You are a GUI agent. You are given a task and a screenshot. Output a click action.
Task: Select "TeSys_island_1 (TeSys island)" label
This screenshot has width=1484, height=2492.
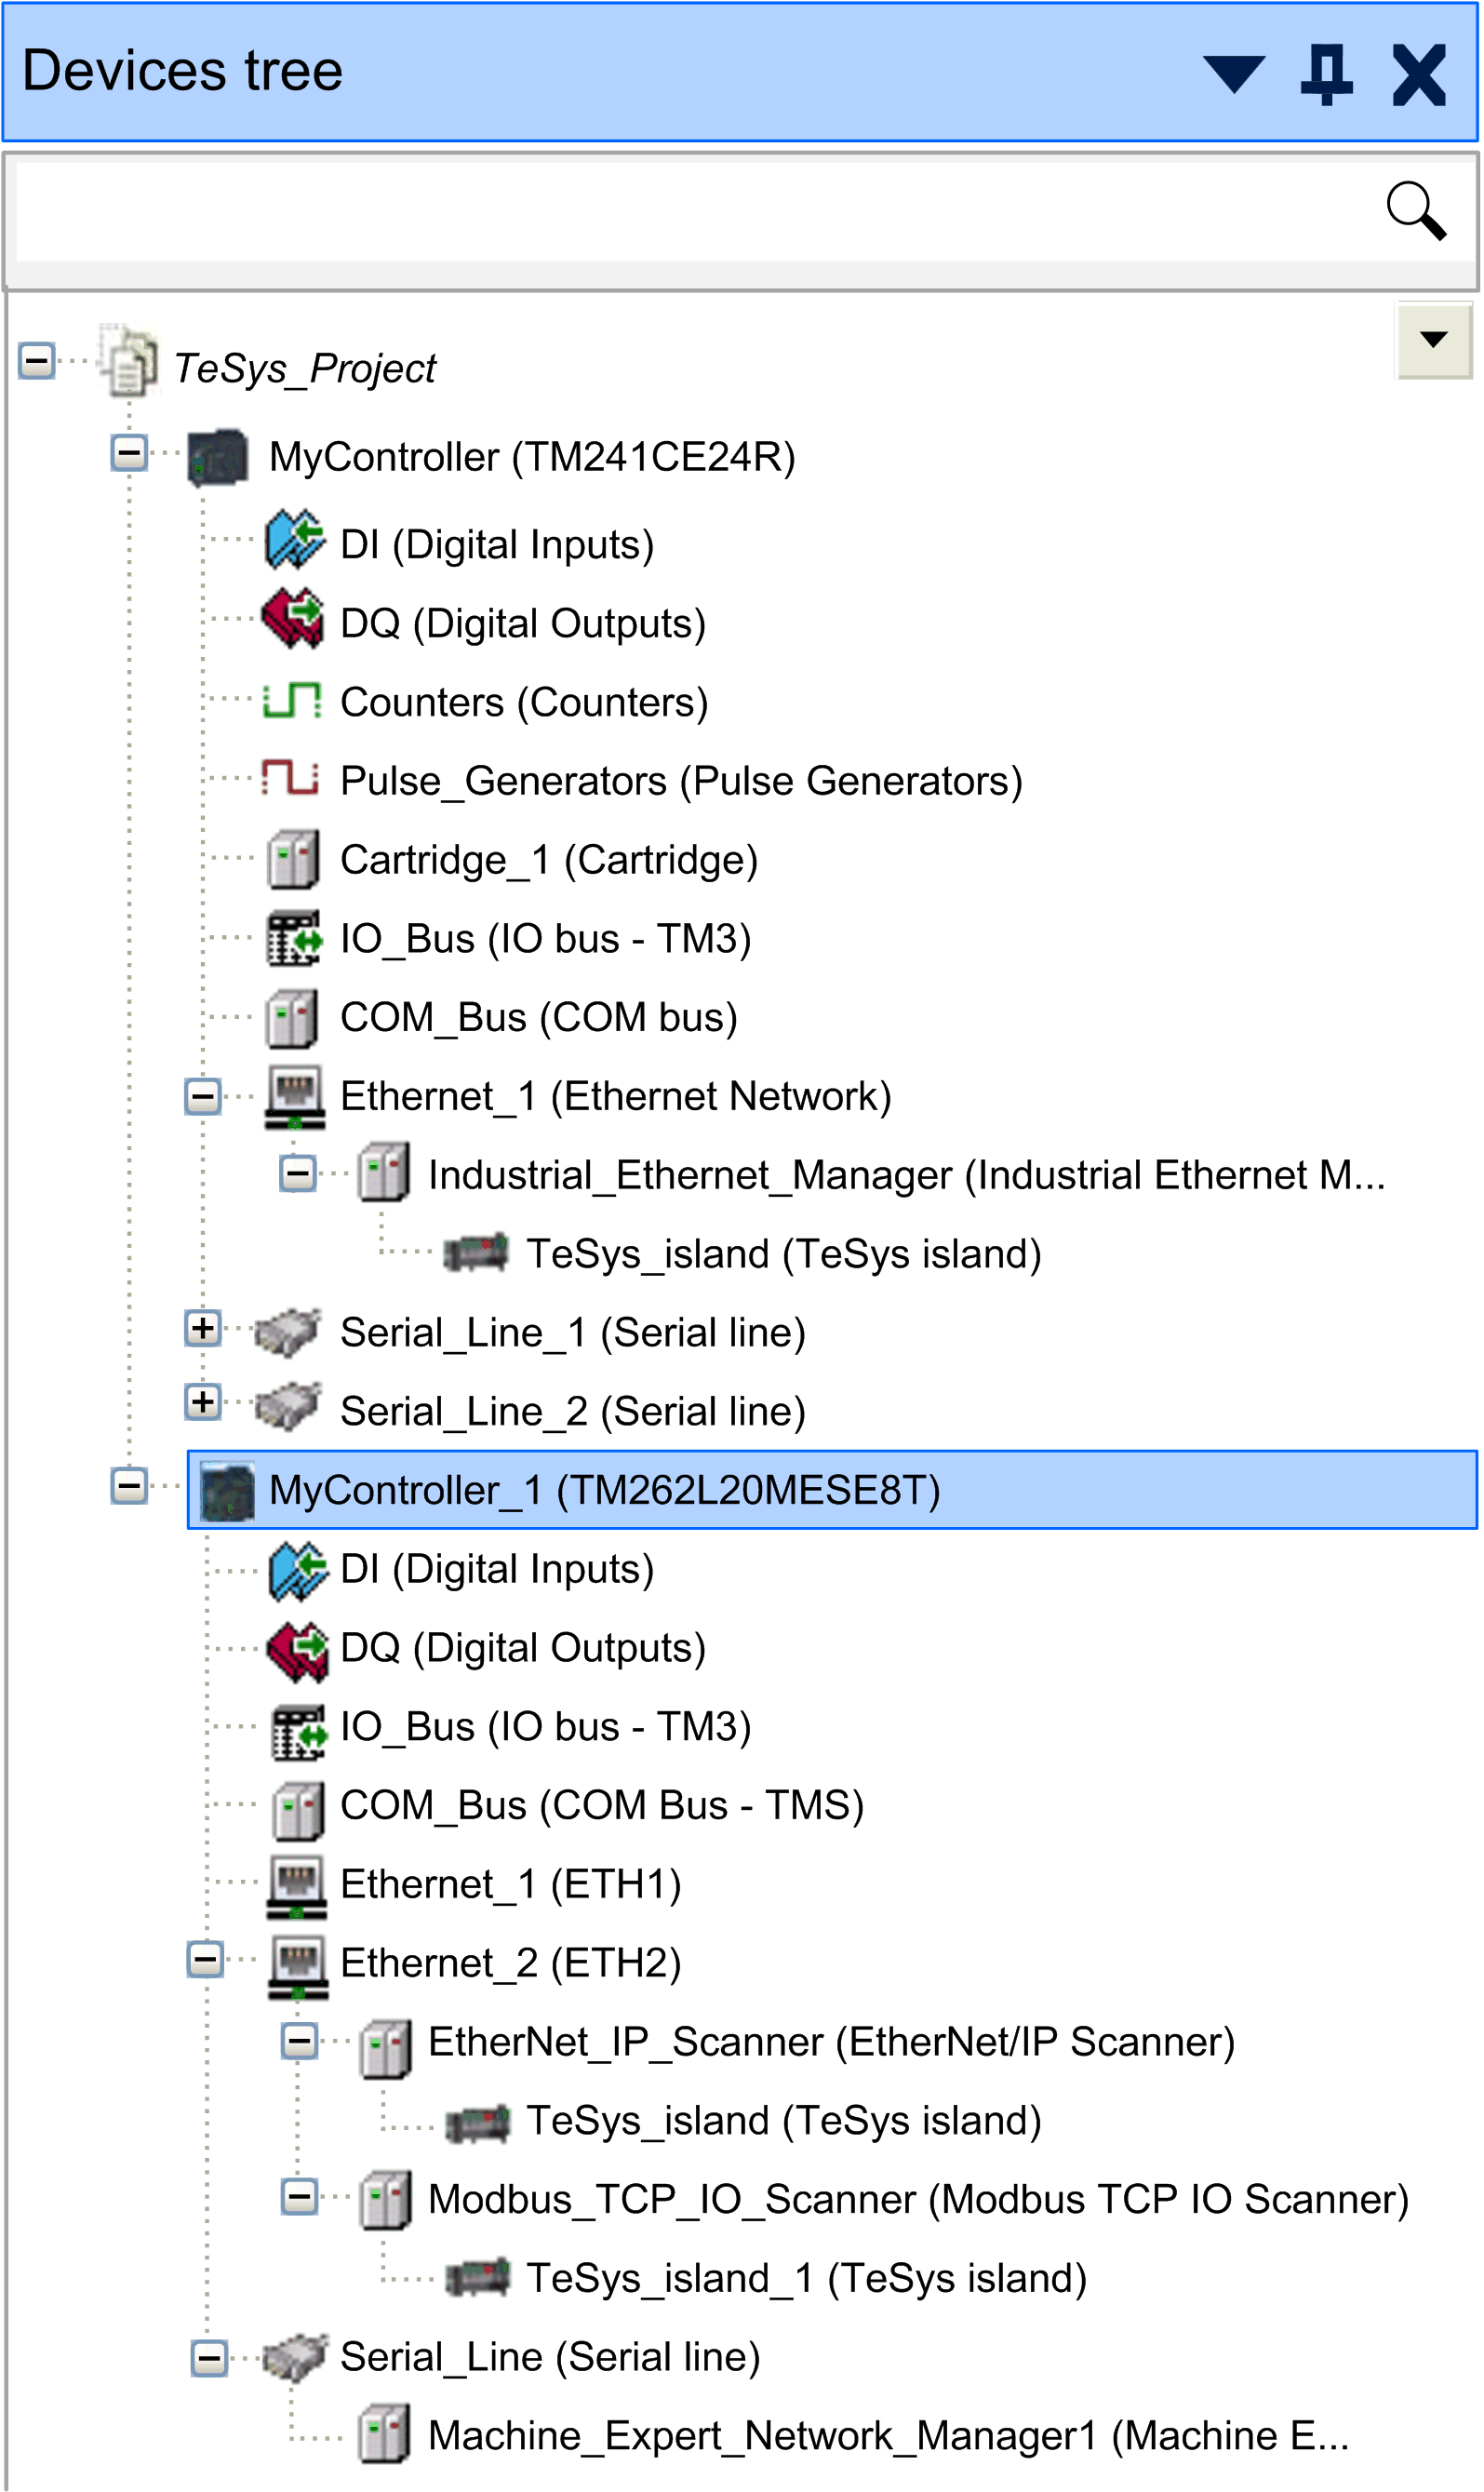tap(807, 2279)
